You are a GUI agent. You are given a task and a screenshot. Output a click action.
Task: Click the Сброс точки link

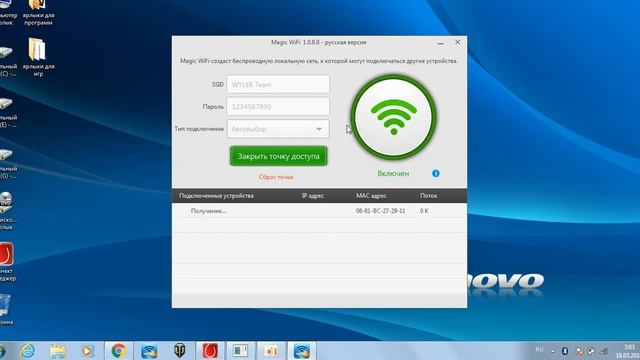[x=276, y=177]
